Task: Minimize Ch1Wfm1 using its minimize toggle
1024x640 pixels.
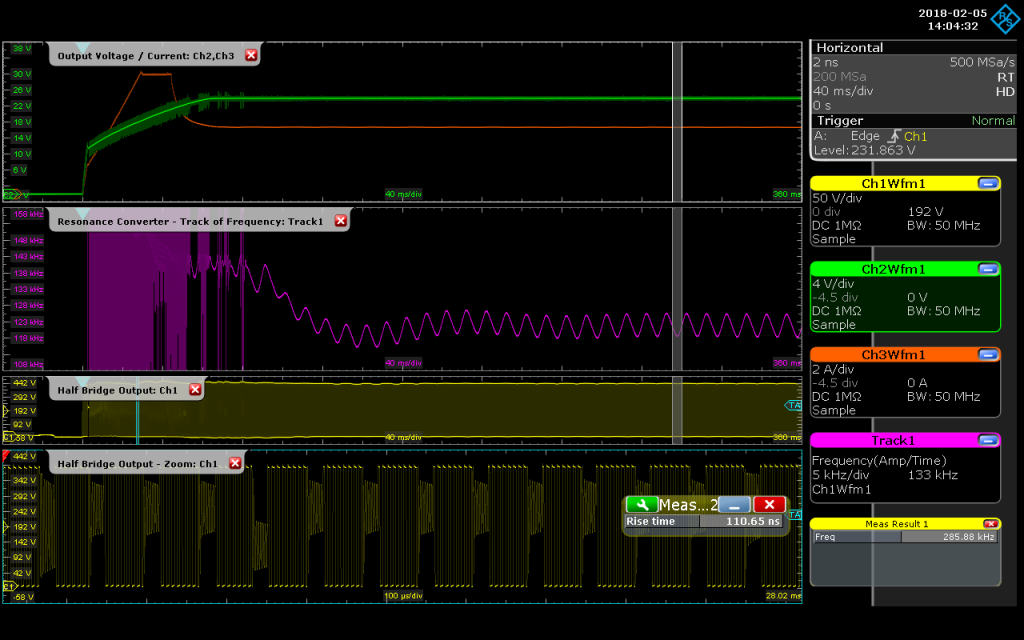Action: pos(988,183)
